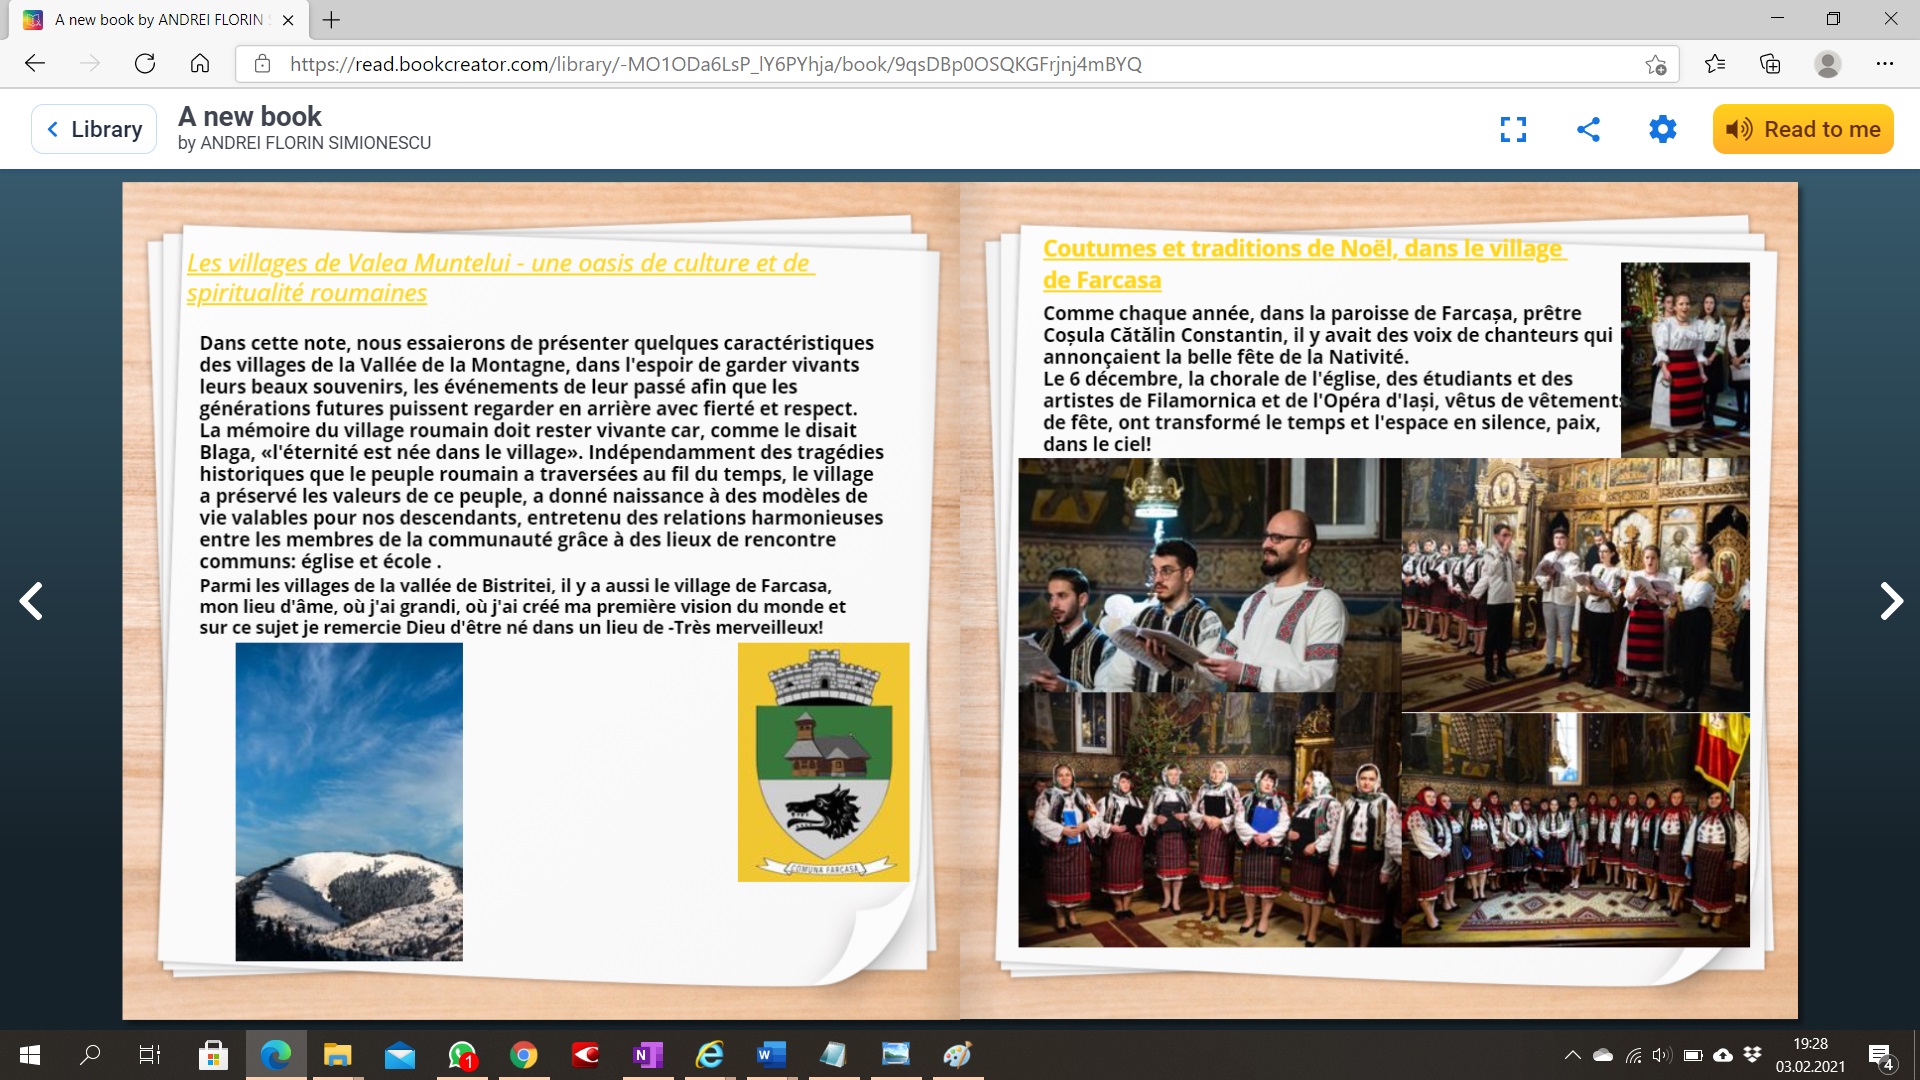Go back to the Library

click(94, 129)
